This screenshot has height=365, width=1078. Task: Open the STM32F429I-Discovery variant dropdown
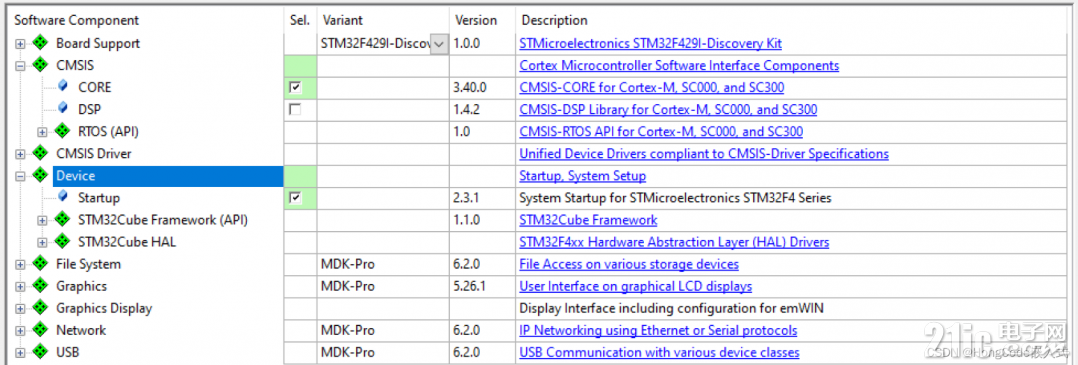(x=439, y=43)
